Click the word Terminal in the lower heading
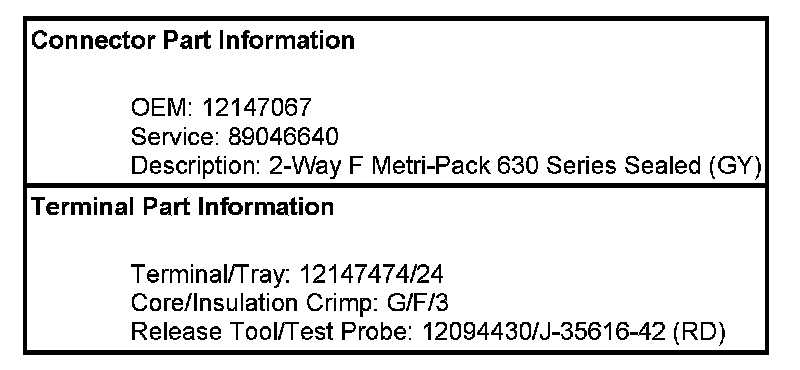 coord(83,207)
